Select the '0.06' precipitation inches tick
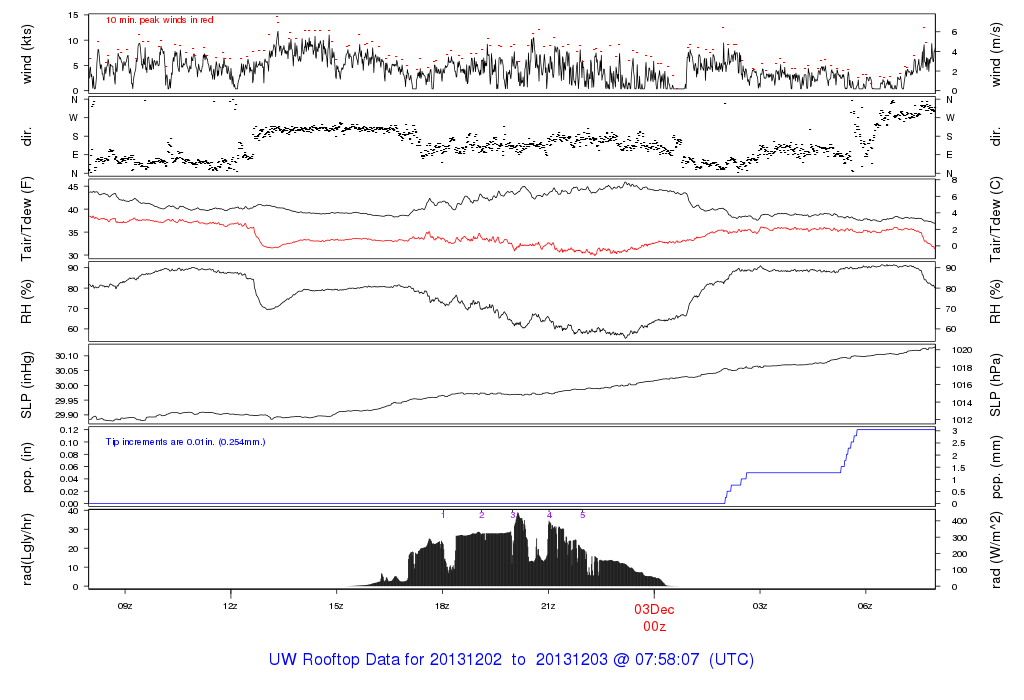This screenshot has width=1024, height=700. [69, 467]
